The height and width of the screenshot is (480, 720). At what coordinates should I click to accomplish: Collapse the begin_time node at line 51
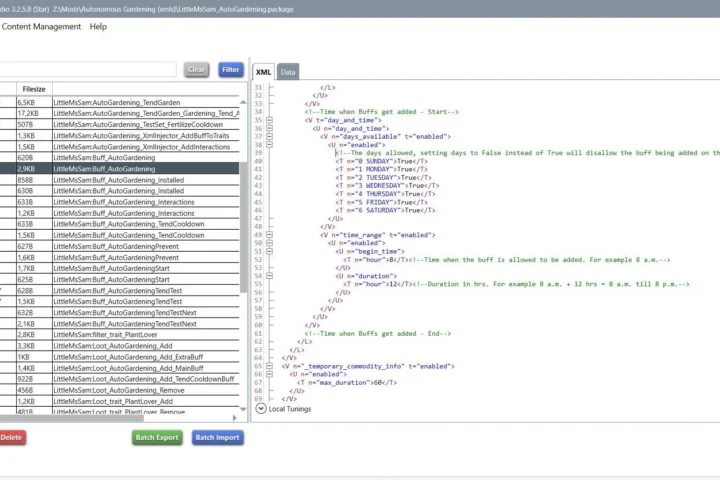coord(270,251)
